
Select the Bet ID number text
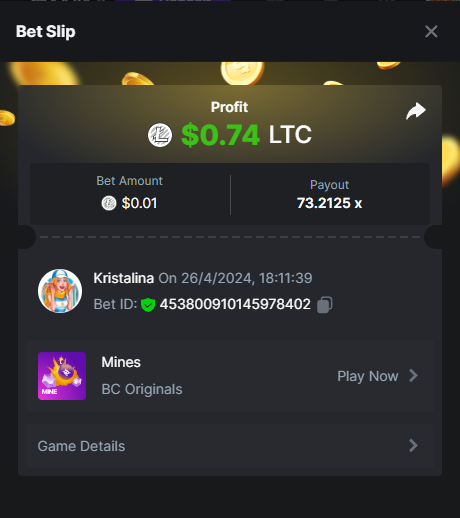pyautogui.click(x=235, y=304)
